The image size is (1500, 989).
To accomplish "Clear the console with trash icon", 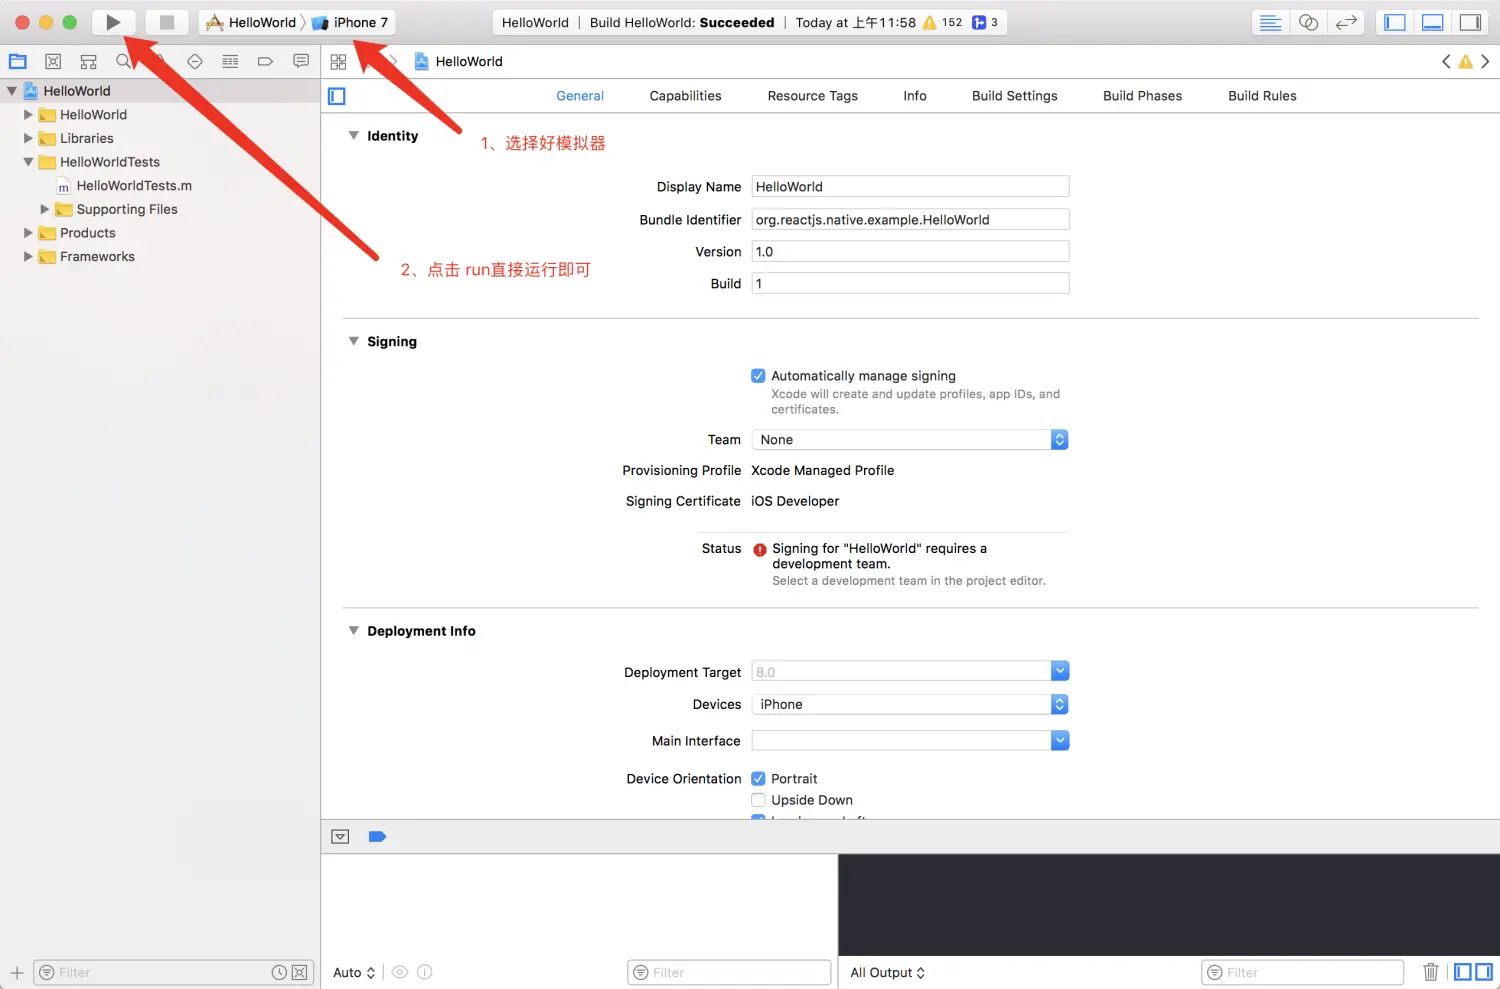I will point(1431,972).
